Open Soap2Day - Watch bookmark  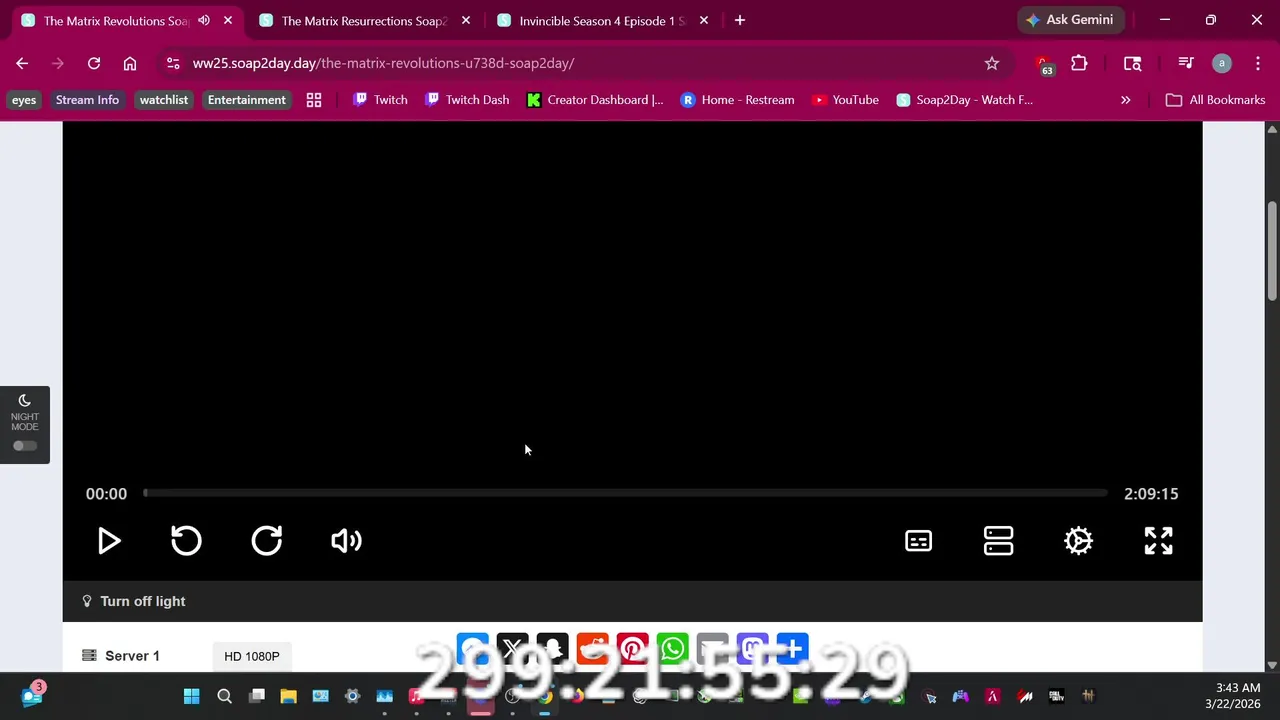(x=965, y=100)
